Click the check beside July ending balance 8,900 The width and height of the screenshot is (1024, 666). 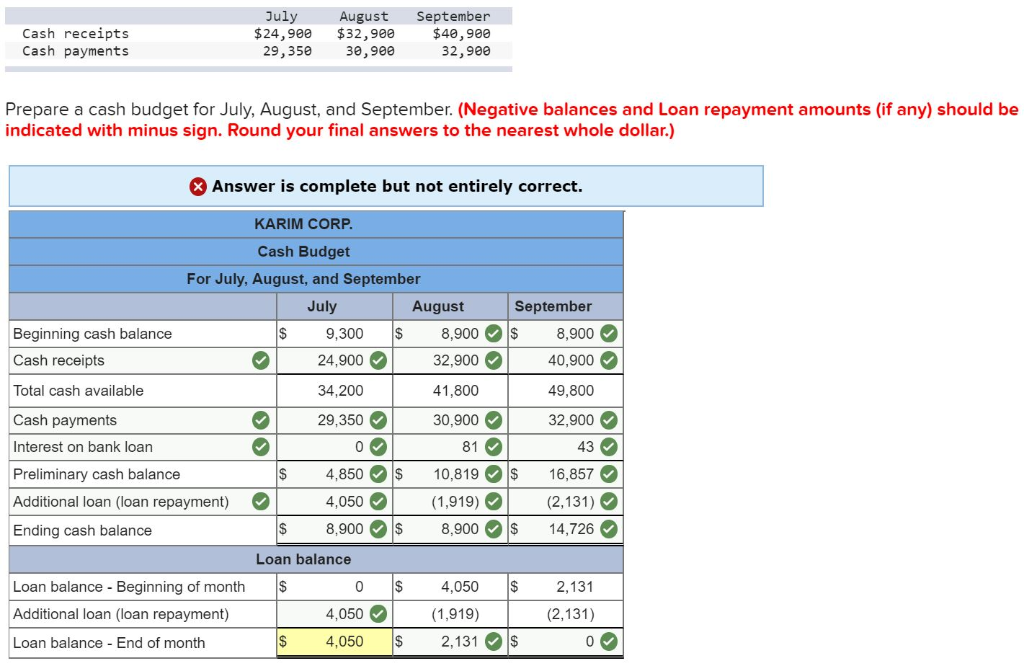pyautogui.click(x=378, y=529)
